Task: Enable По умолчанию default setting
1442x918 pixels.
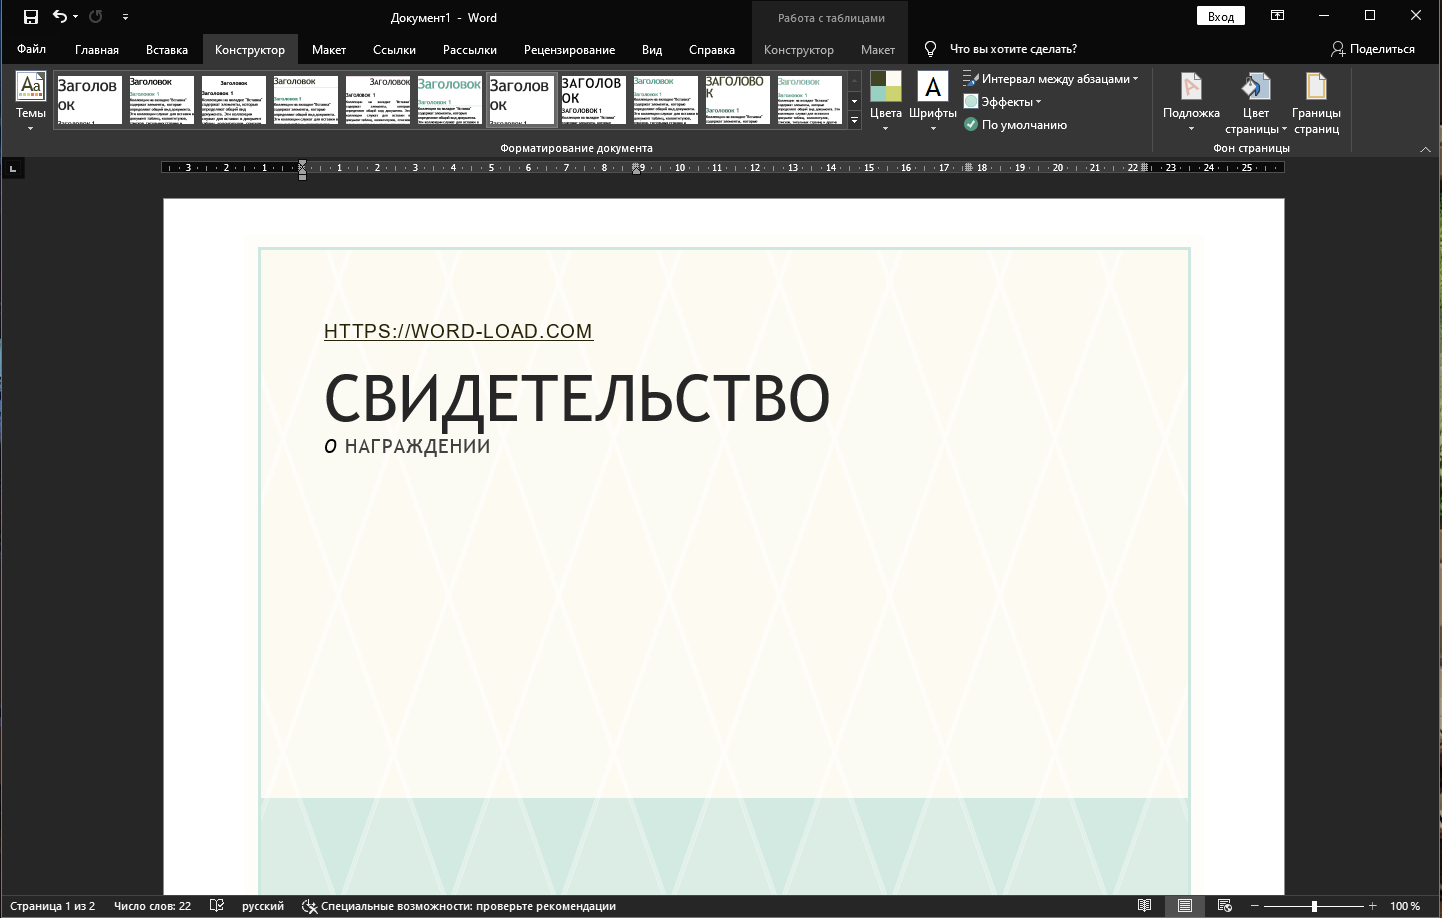Action: pyautogui.click(x=1015, y=125)
